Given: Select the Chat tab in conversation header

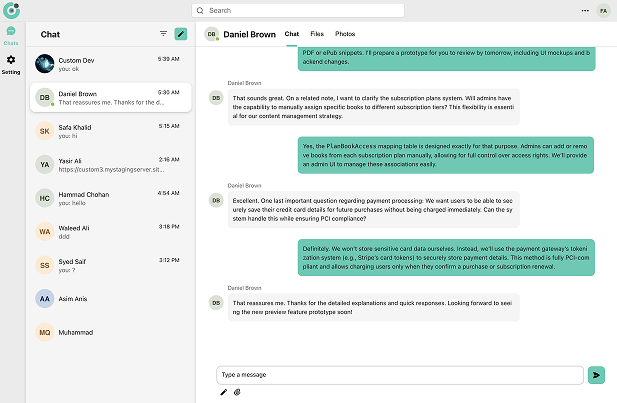Looking at the screenshot, I should [x=292, y=34].
